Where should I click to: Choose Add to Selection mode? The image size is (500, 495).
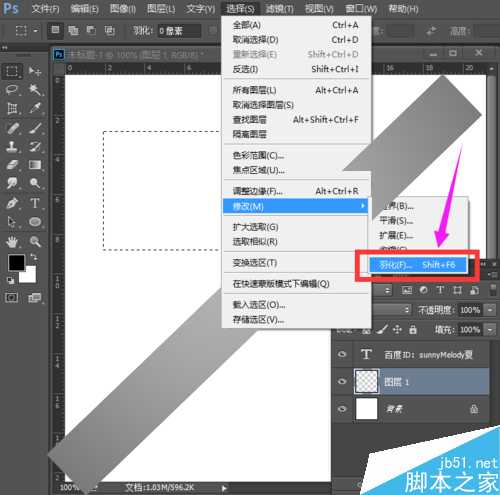pyautogui.click(x=73, y=30)
